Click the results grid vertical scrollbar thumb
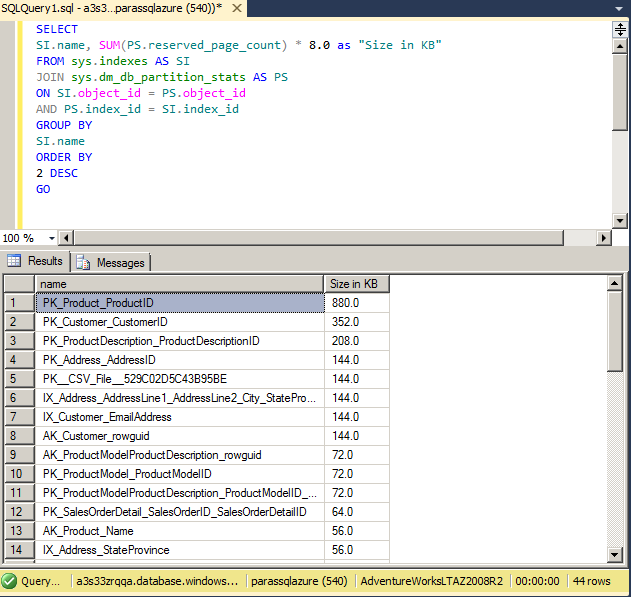The height and width of the screenshot is (597, 631). pyautogui.click(x=615, y=331)
